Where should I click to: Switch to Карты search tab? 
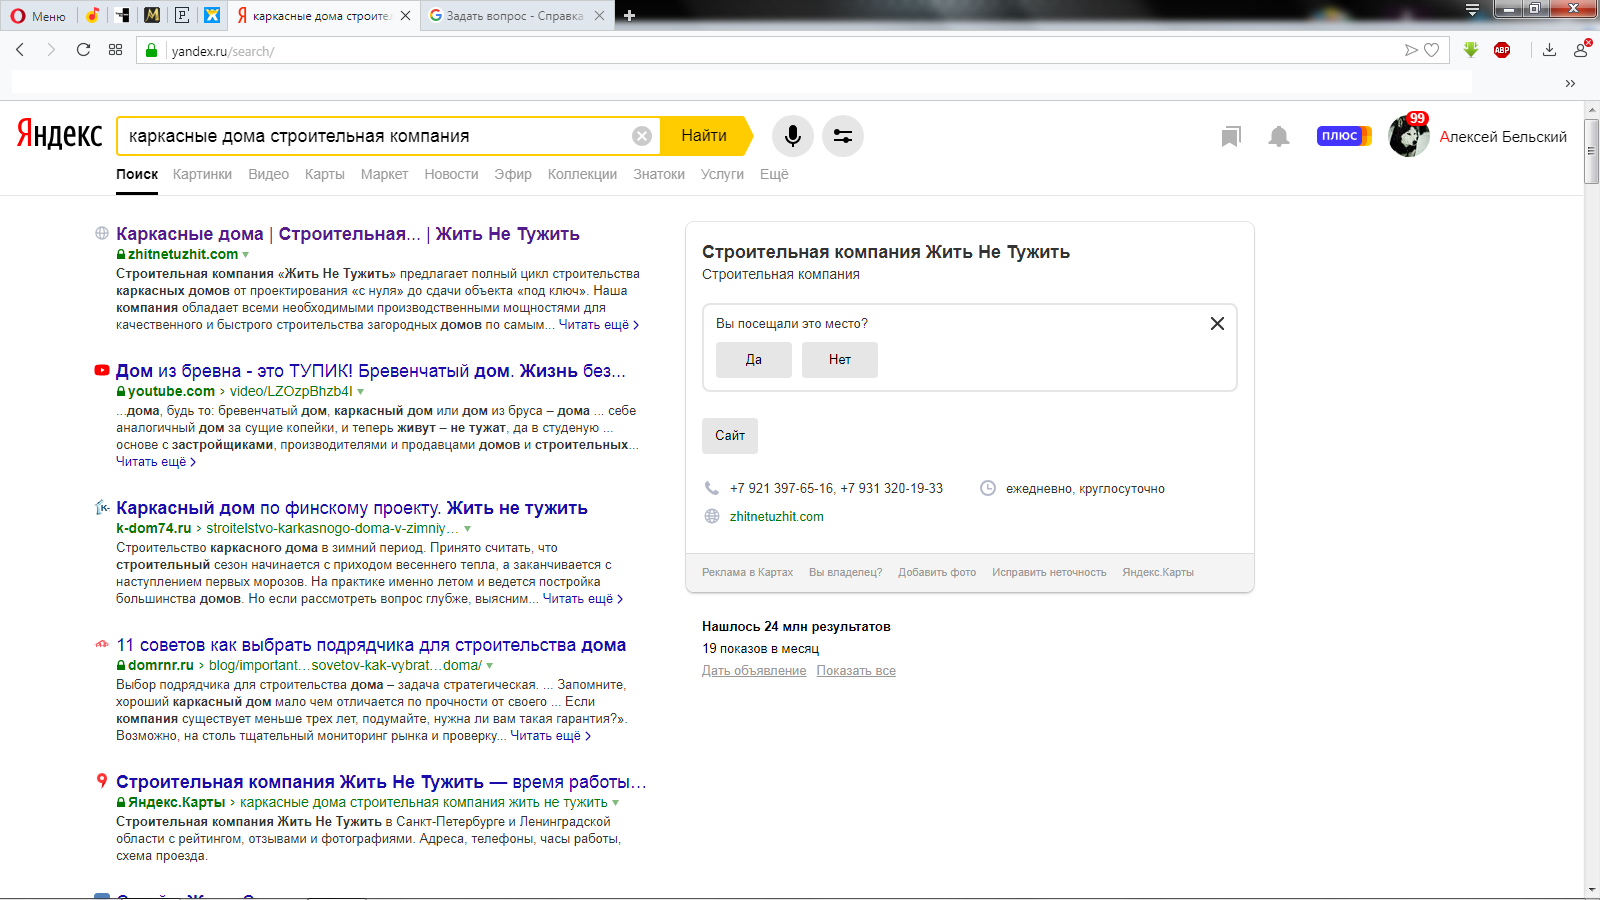pos(324,174)
